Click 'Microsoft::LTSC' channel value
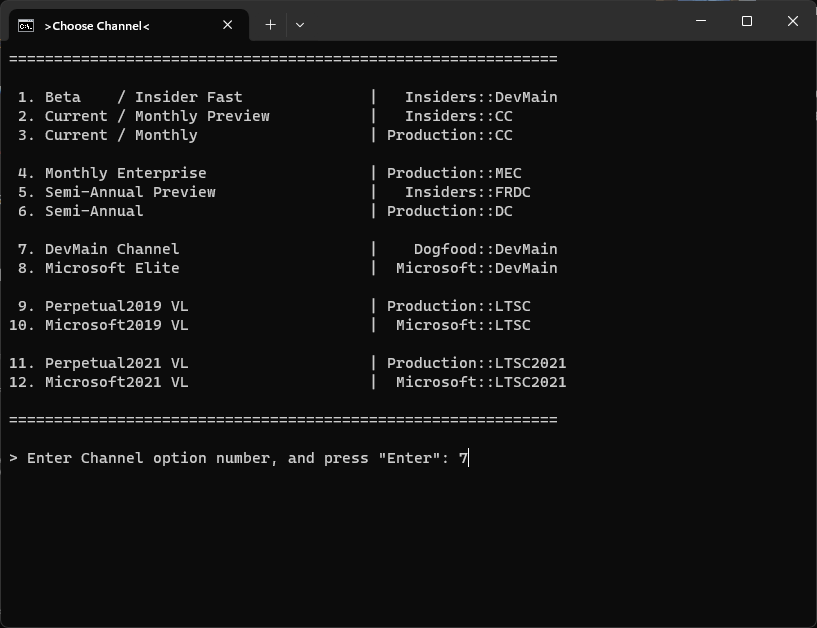The image size is (817, 628). tap(463, 325)
